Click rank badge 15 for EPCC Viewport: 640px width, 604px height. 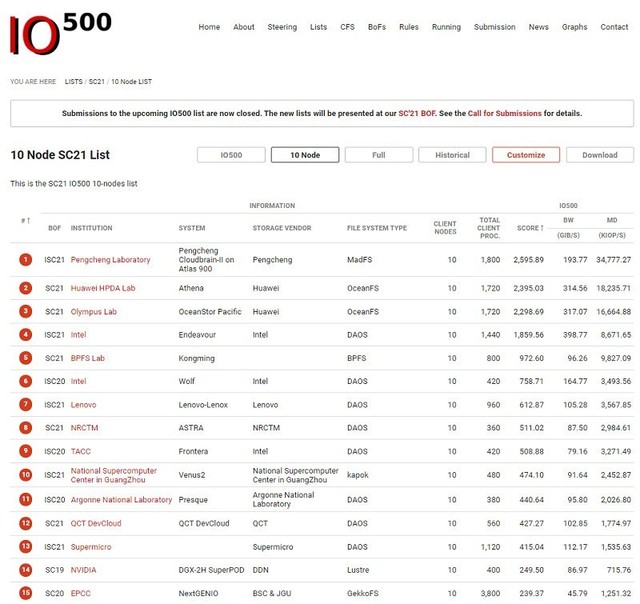click(x=26, y=593)
